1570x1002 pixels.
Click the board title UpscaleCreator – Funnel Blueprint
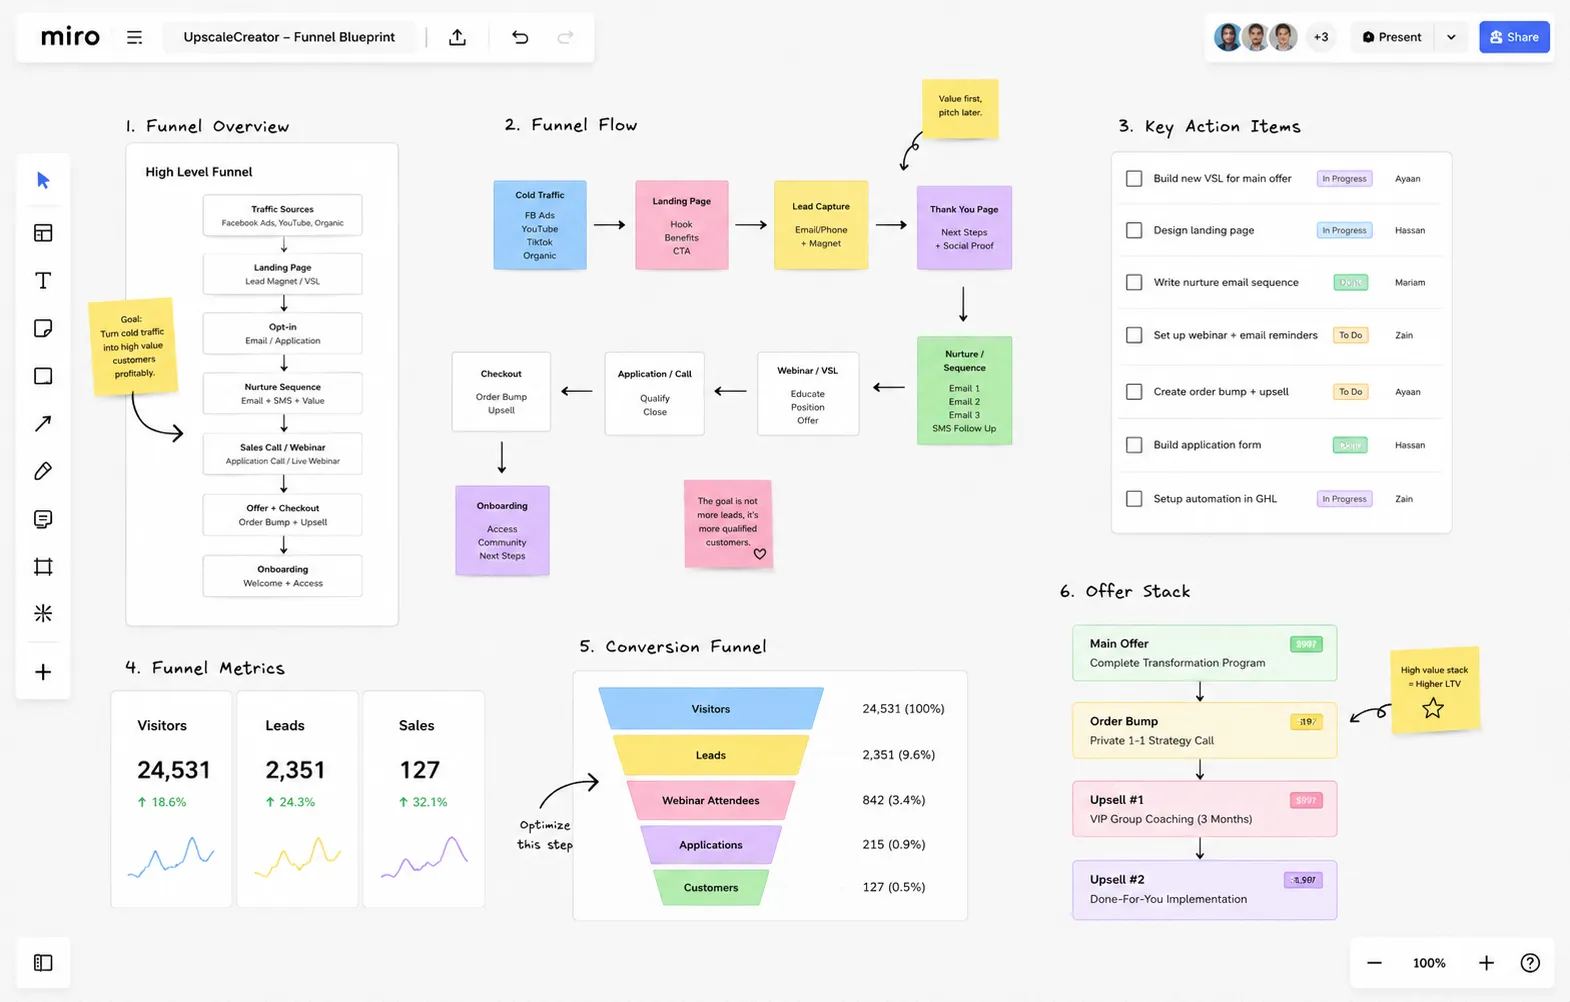click(289, 37)
